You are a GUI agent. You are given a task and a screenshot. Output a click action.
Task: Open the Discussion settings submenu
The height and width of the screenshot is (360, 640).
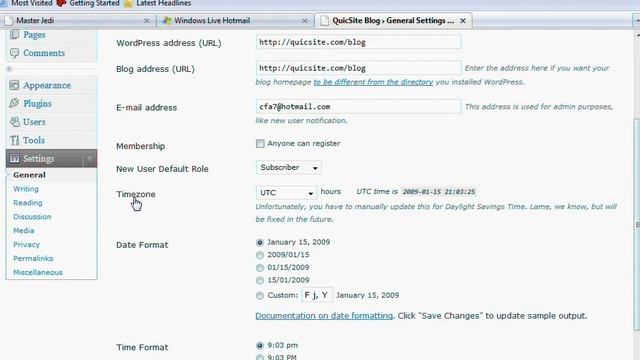32,217
